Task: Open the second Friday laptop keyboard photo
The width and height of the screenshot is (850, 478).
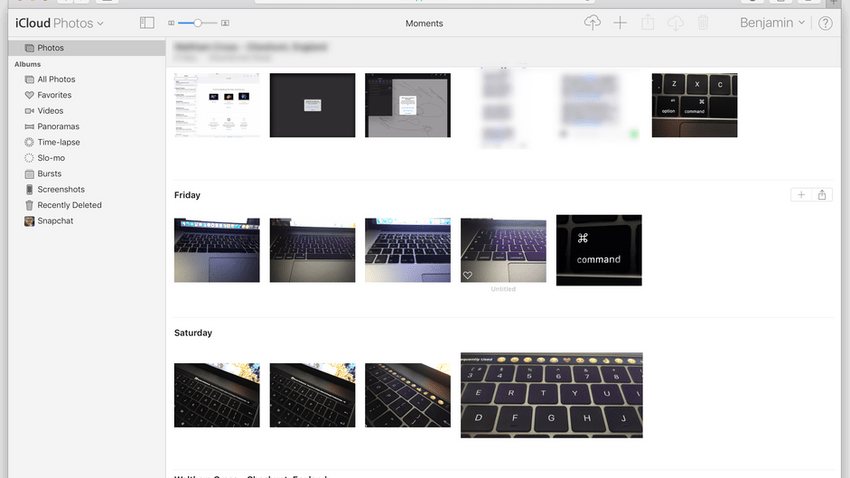Action: (312, 250)
